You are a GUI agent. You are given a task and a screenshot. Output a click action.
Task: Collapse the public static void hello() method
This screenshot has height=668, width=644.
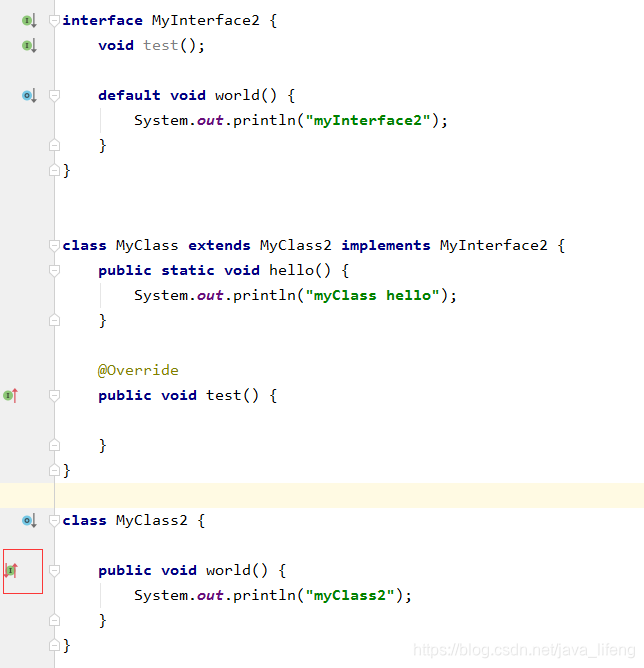point(54,271)
